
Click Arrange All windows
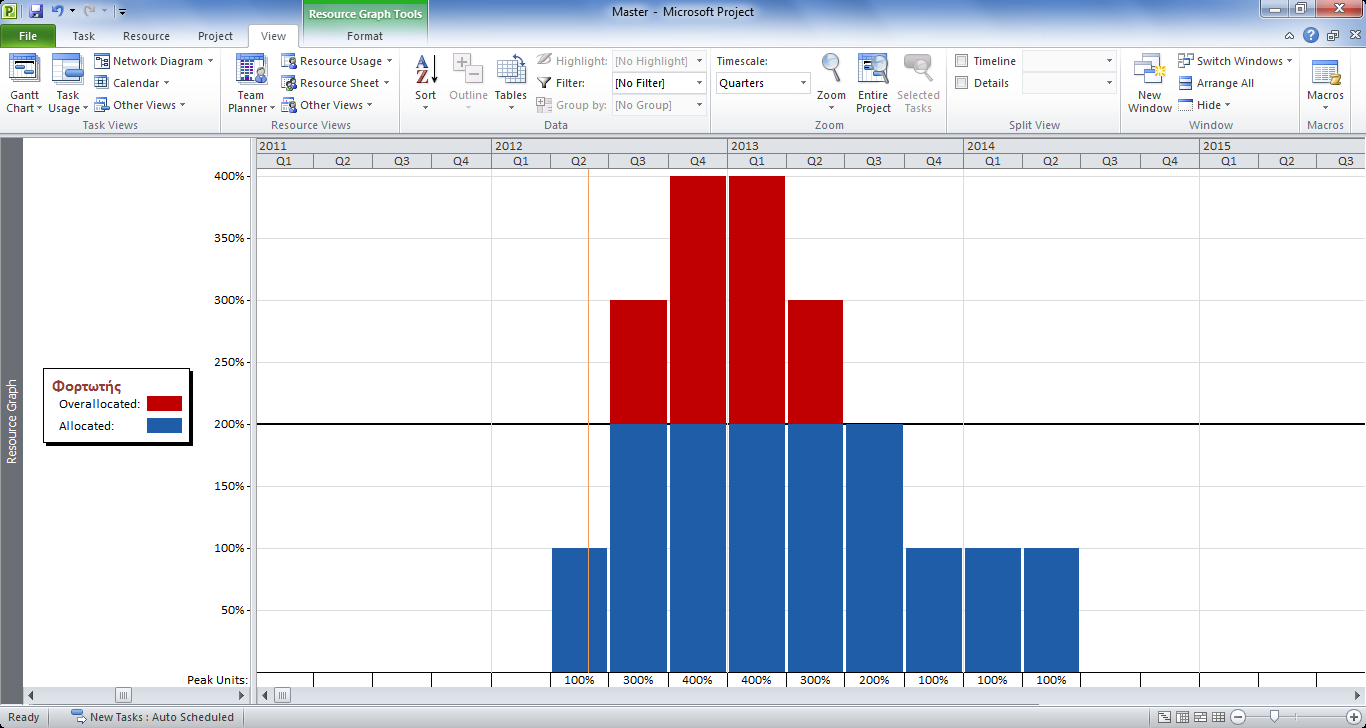click(1216, 83)
